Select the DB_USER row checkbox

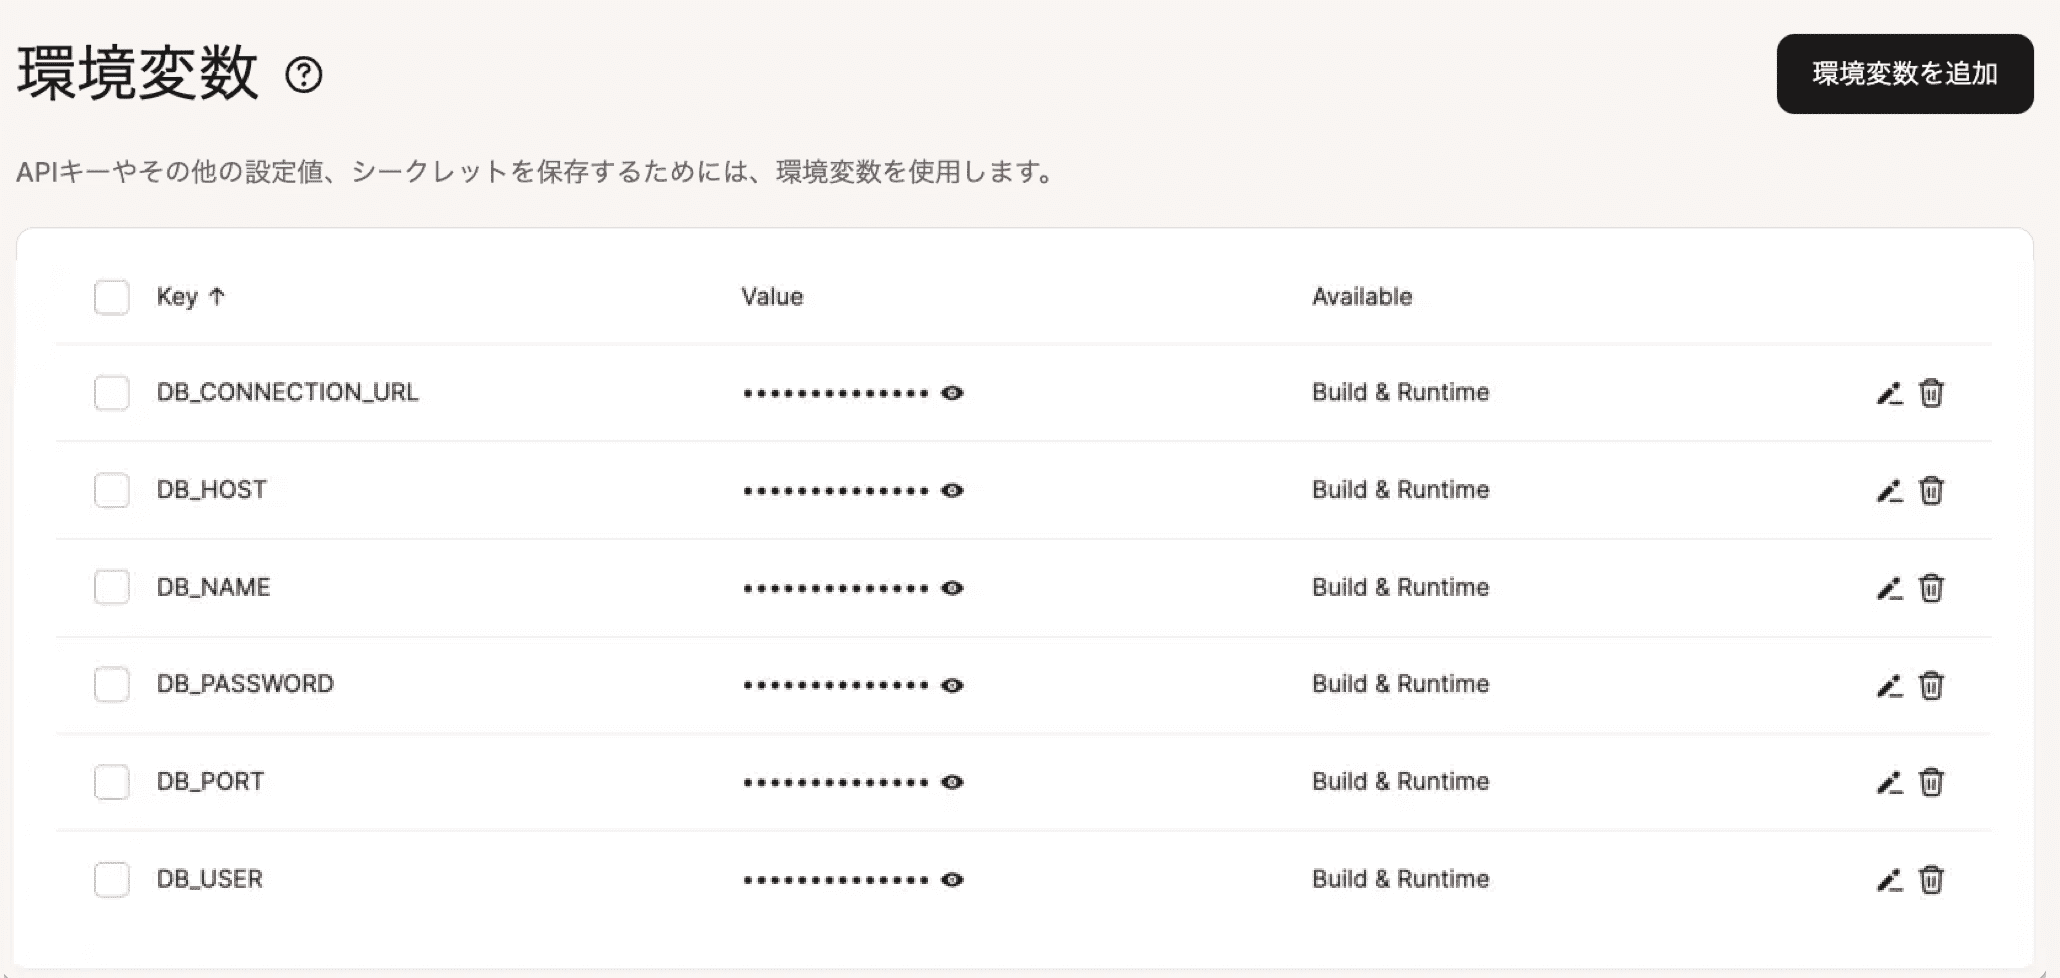(x=111, y=879)
